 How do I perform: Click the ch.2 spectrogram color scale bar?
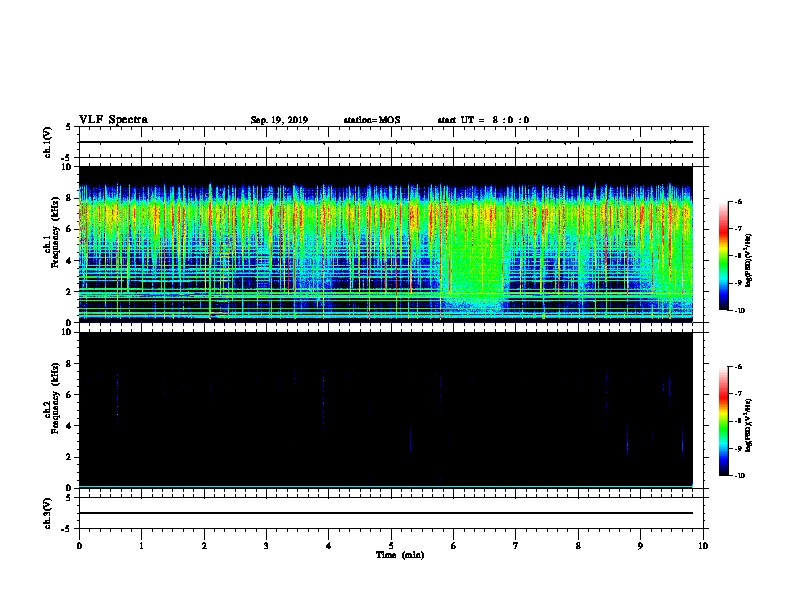pos(723,421)
